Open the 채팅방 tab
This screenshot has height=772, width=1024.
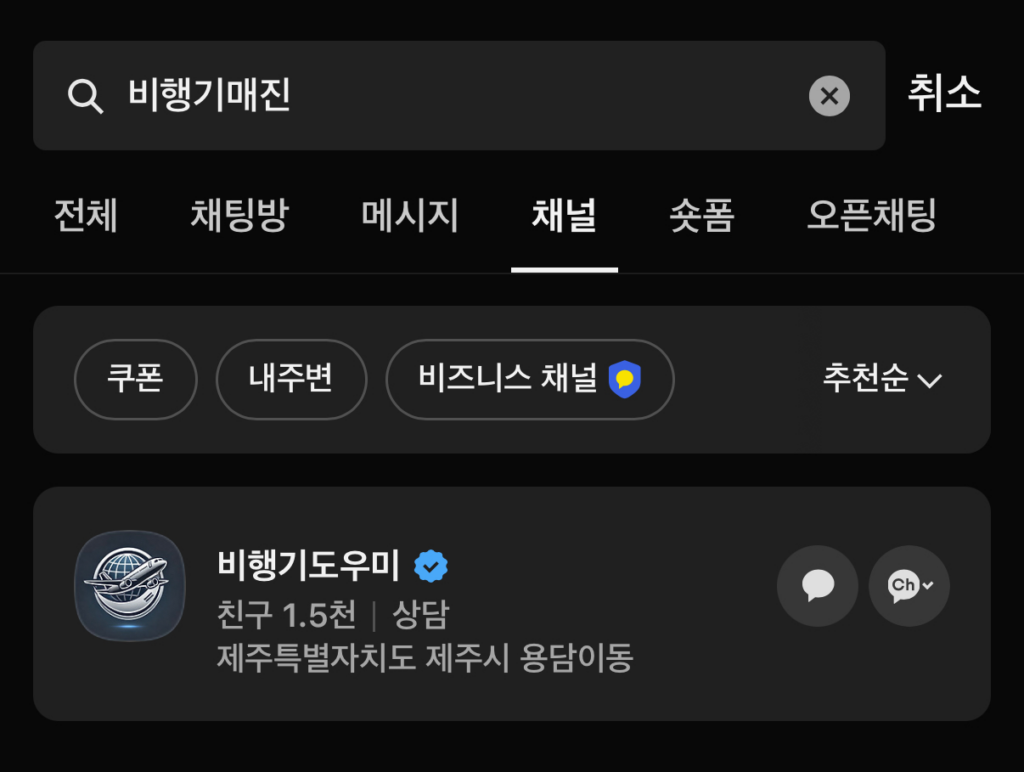(239, 215)
